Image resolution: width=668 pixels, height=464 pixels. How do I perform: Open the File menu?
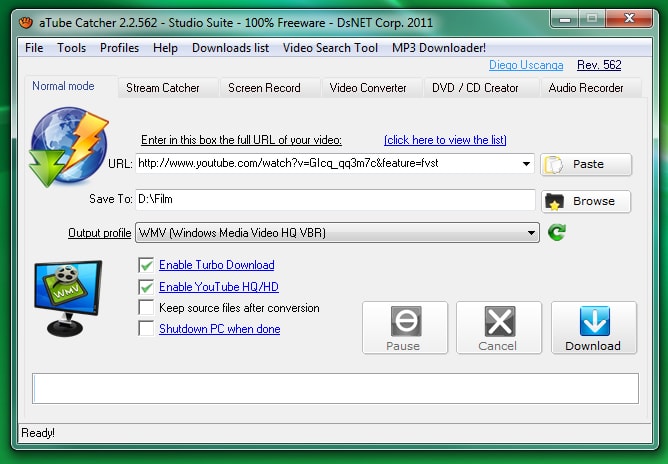coord(34,48)
